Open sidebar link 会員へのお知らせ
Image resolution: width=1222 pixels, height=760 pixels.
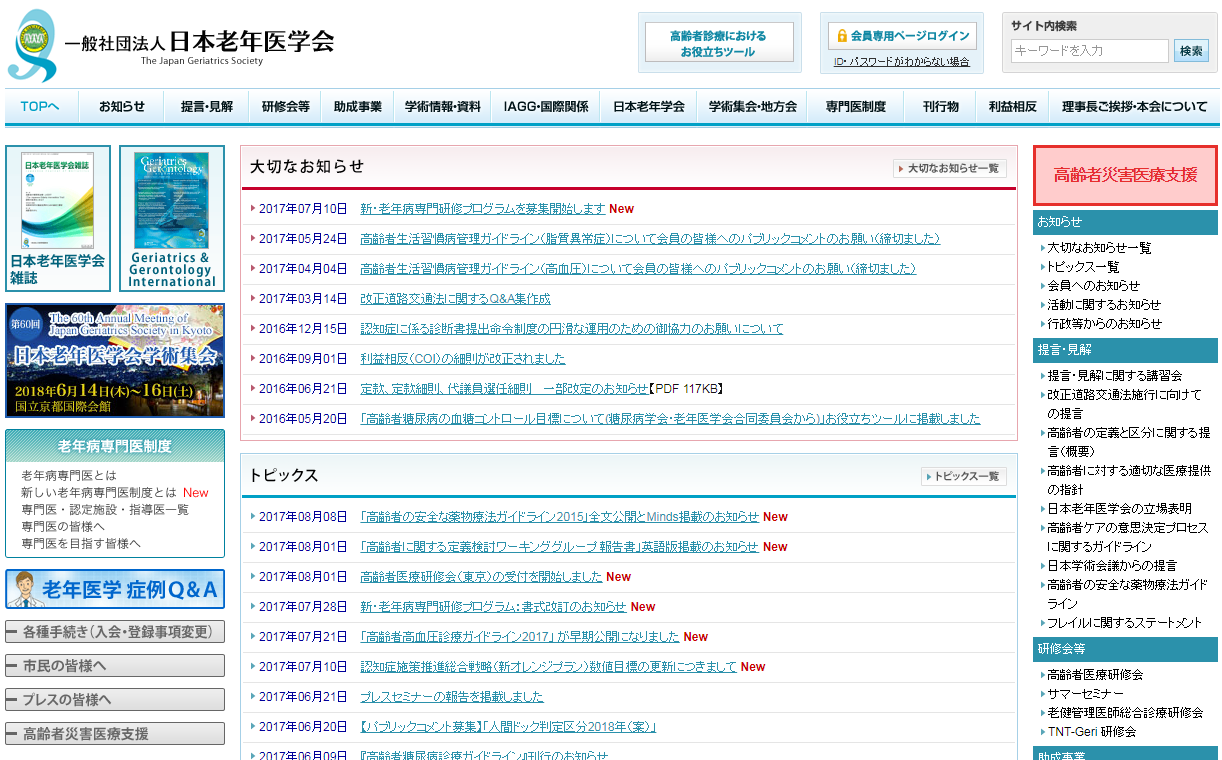(x=1093, y=285)
